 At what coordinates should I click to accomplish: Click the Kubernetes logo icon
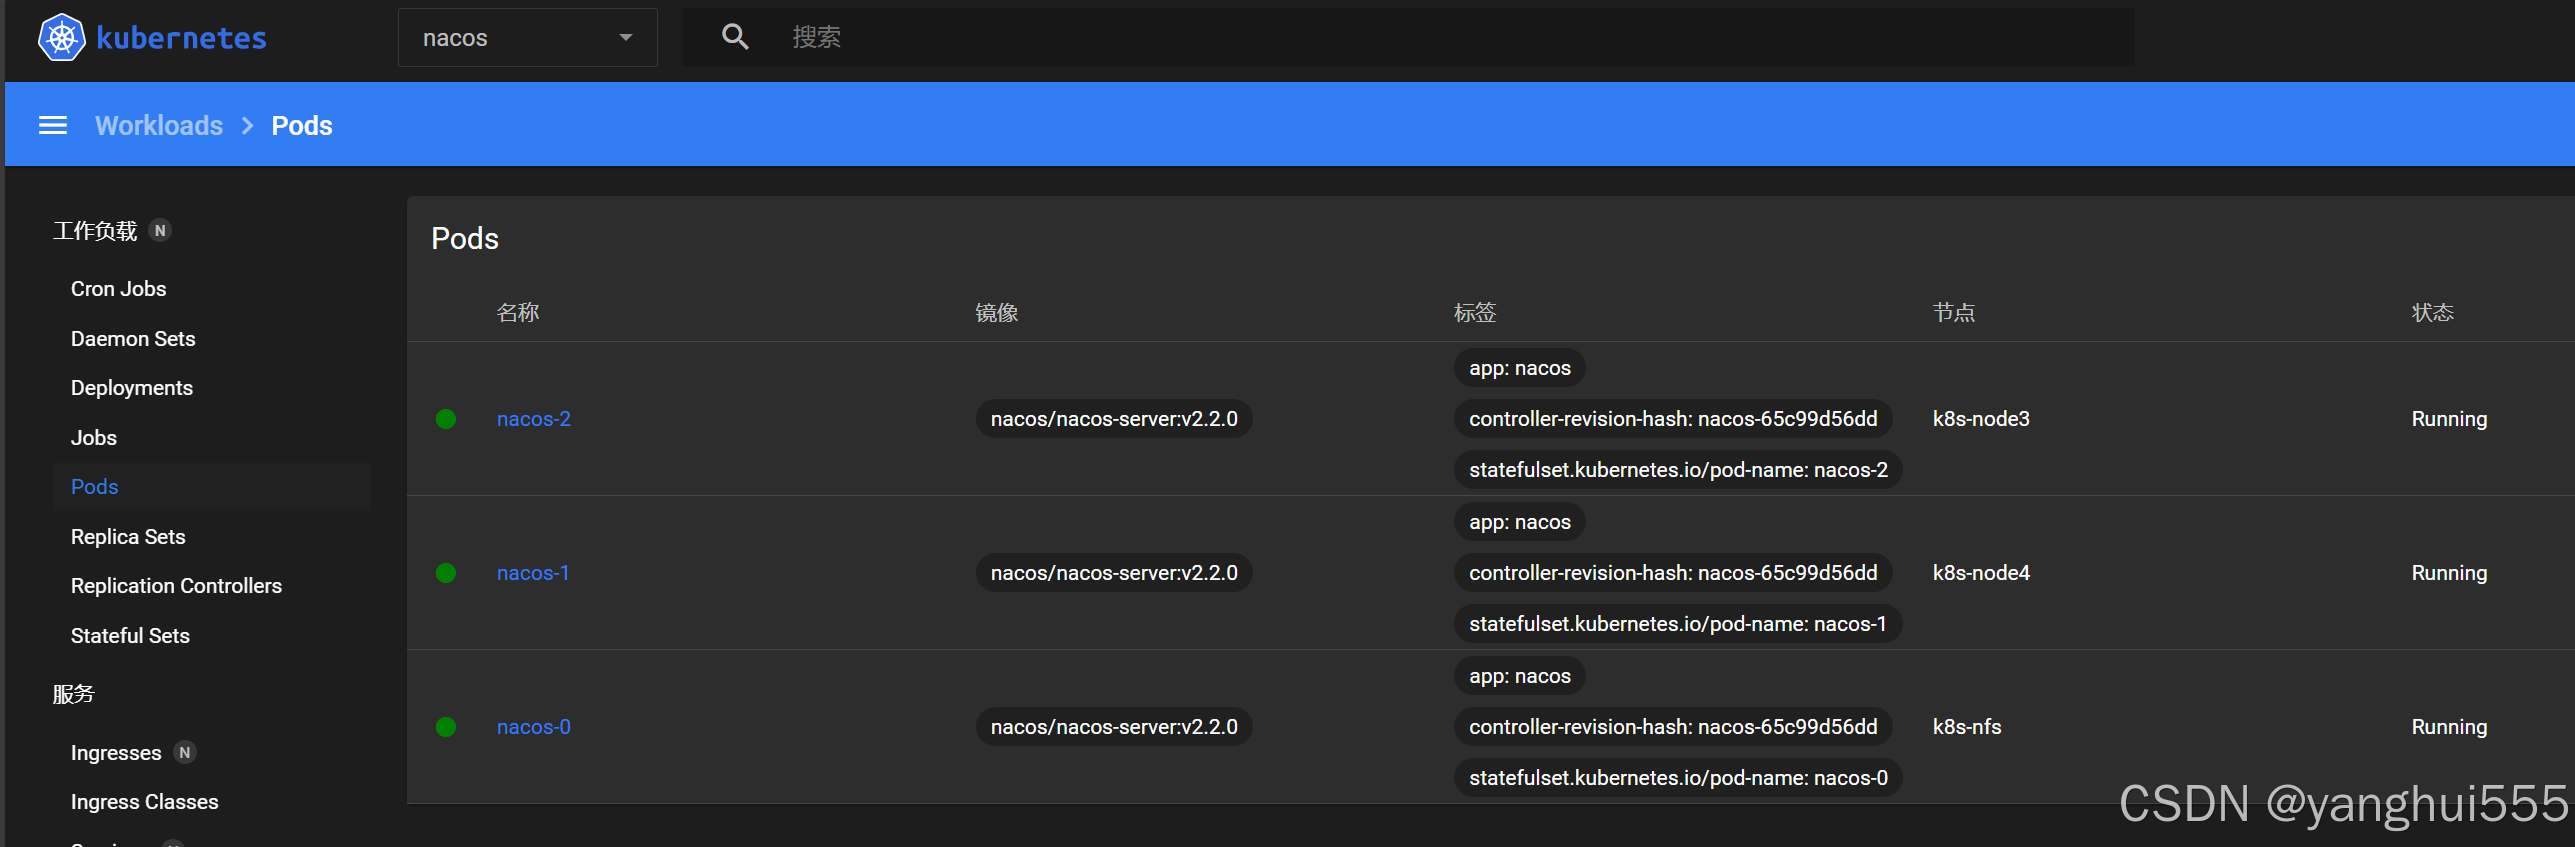point(62,38)
